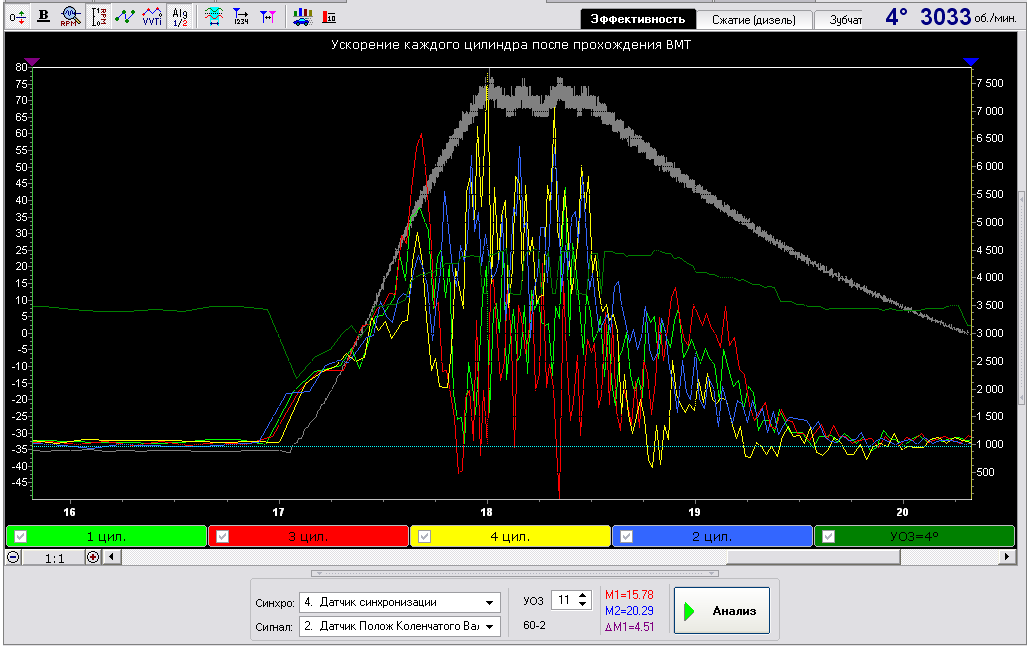Click the purple triangle marker at chart top-left

click(x=32, y=62)
